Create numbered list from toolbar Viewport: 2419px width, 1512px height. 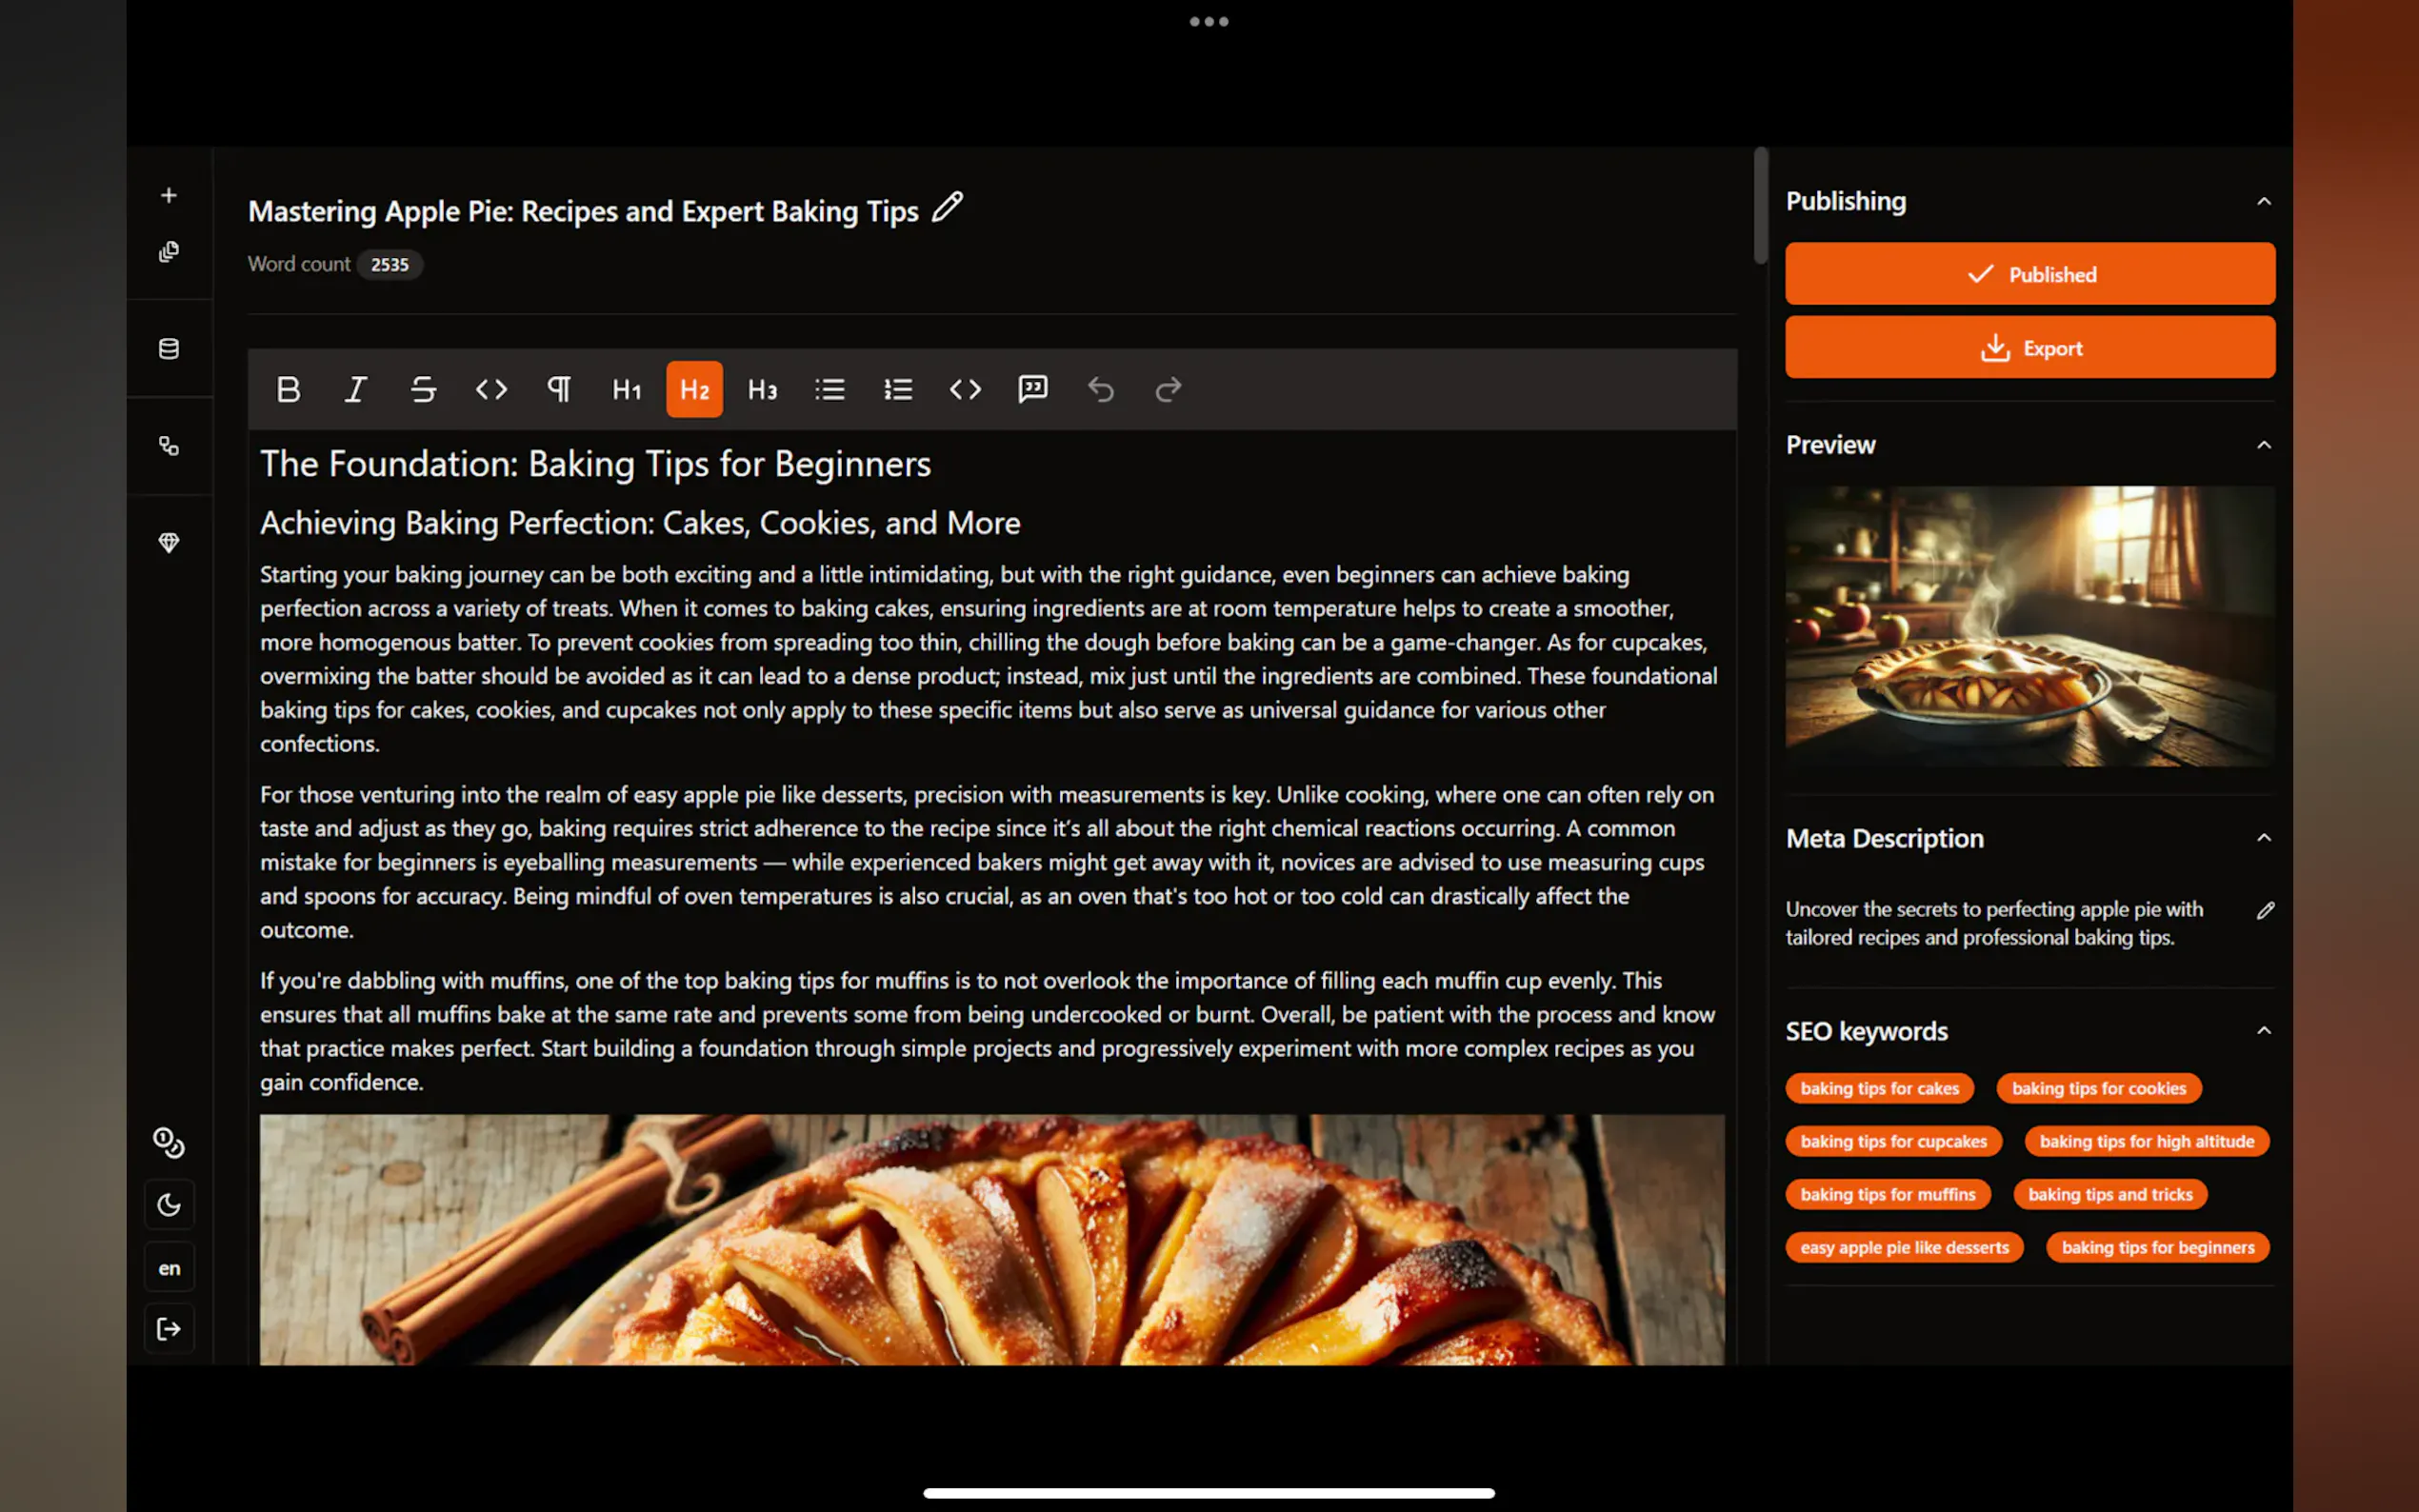(897, 389)
